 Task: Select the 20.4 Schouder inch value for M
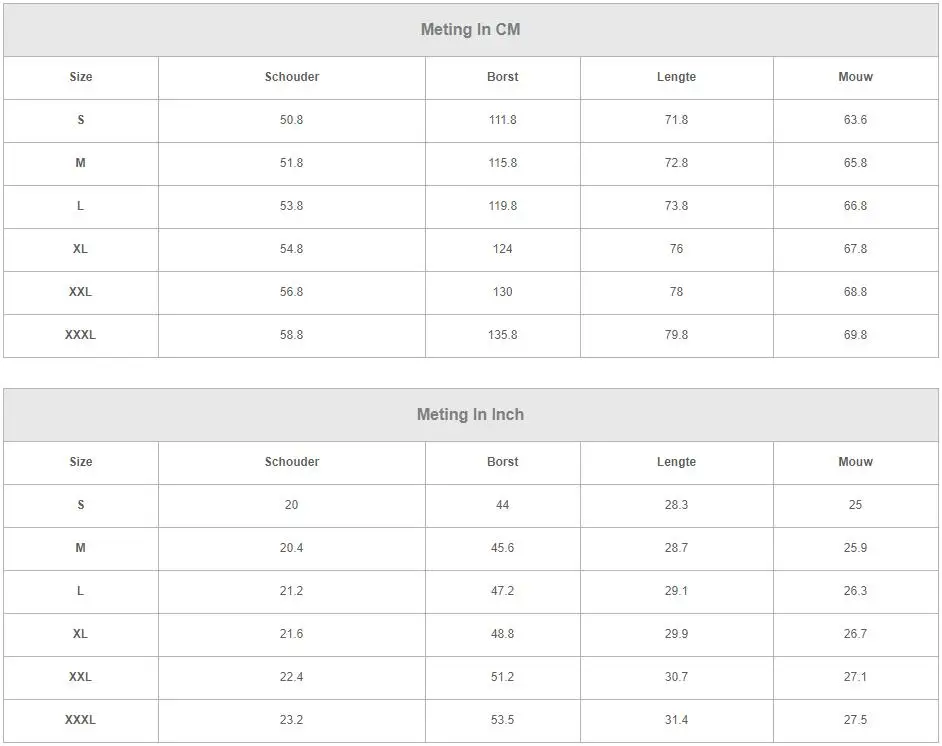point(291,548)
